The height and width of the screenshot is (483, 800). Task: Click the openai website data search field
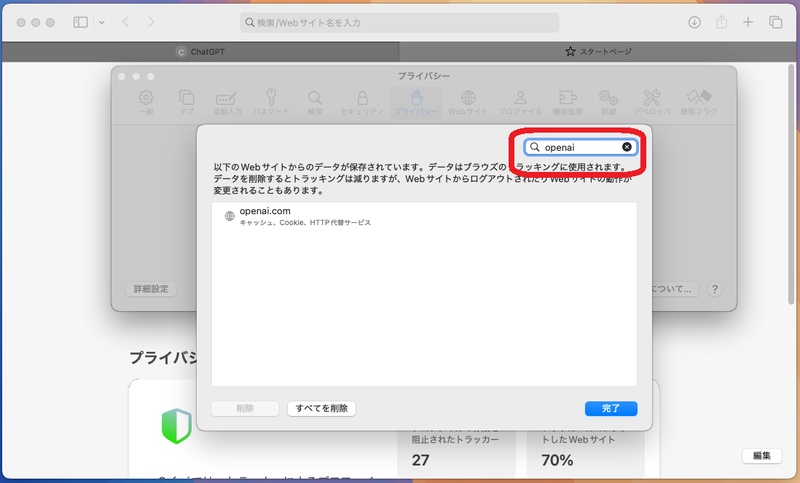(581, 147)
